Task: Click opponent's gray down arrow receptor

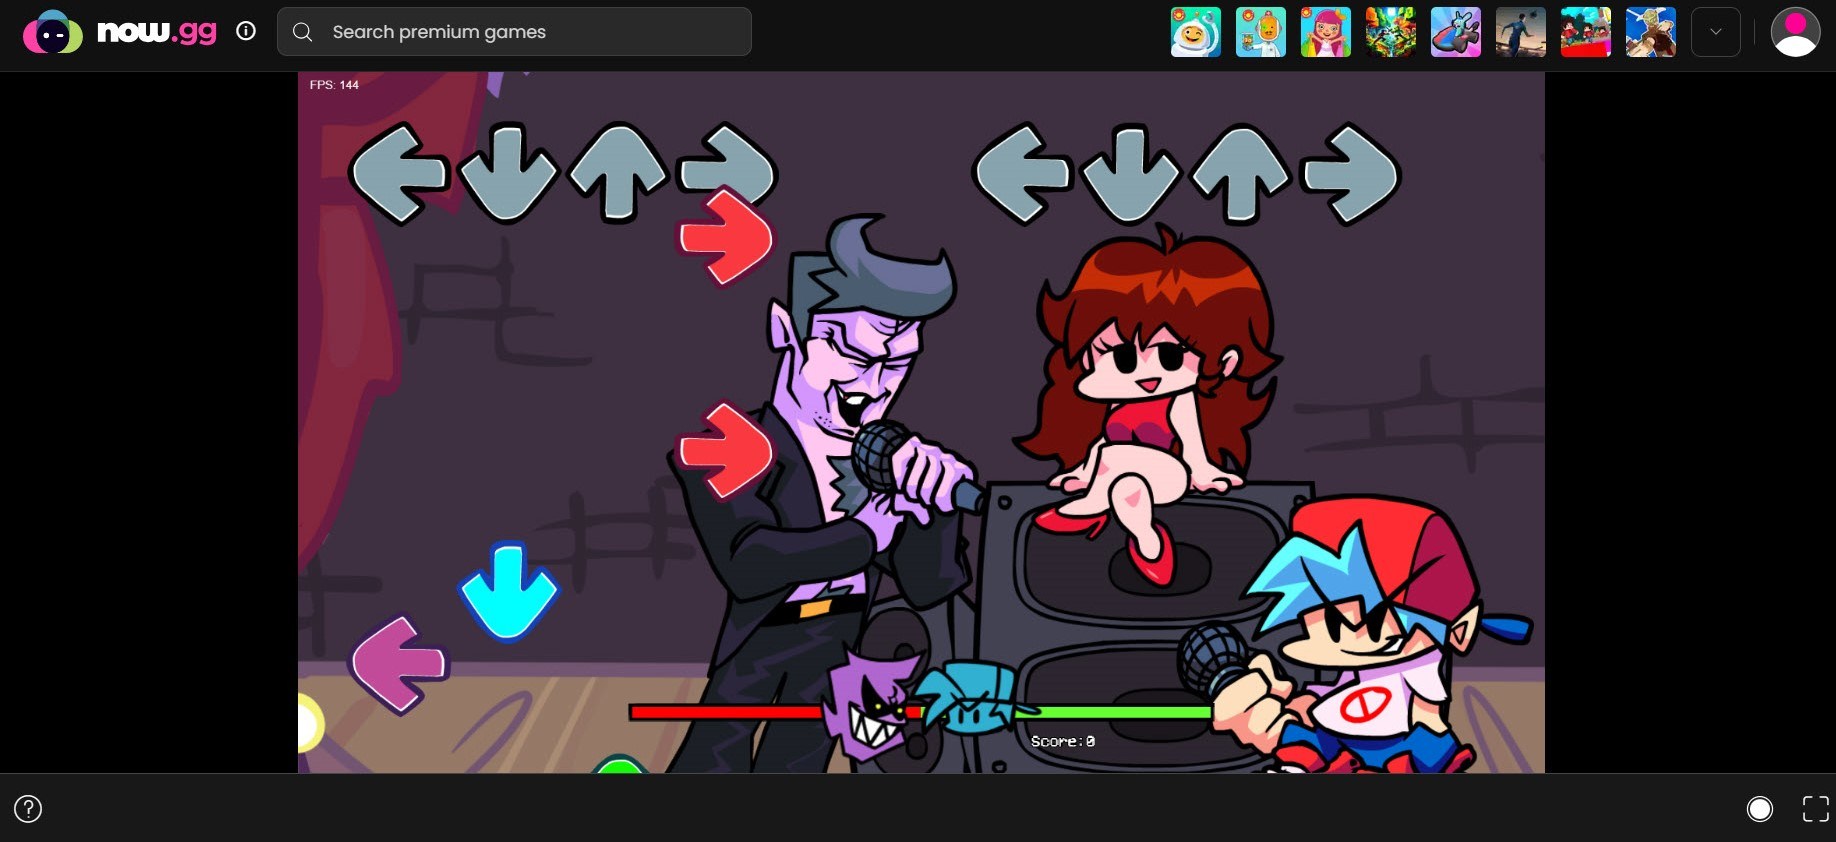Action: point(508,173)
